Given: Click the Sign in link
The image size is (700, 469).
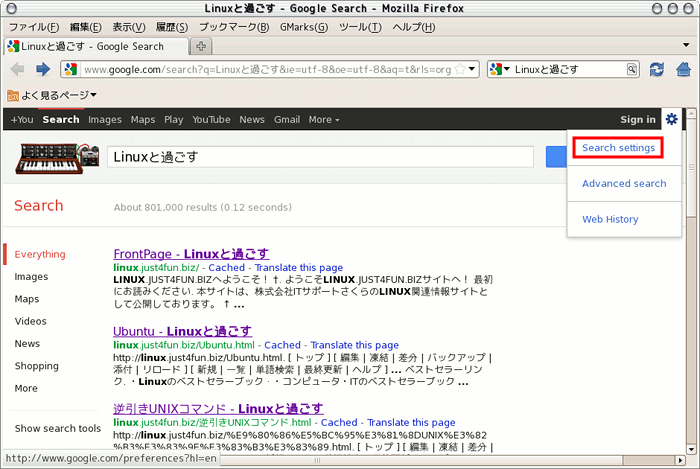Looking at the screenshot, I should point(637,120).
